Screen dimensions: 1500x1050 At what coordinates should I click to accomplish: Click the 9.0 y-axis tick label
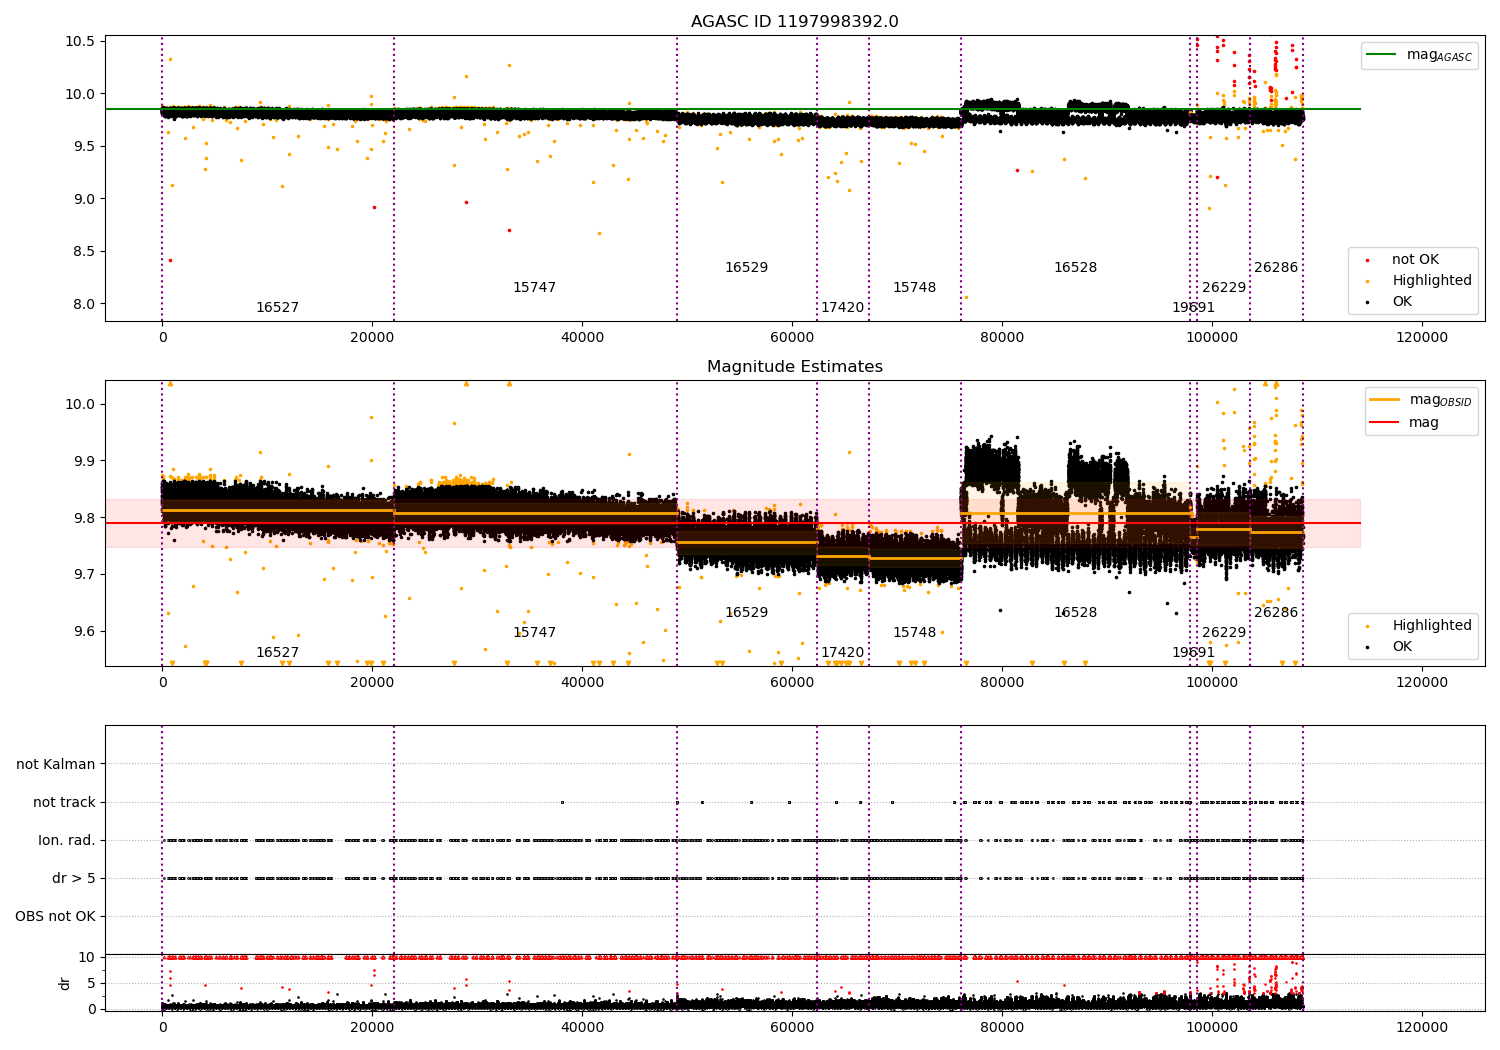(83, 199)
